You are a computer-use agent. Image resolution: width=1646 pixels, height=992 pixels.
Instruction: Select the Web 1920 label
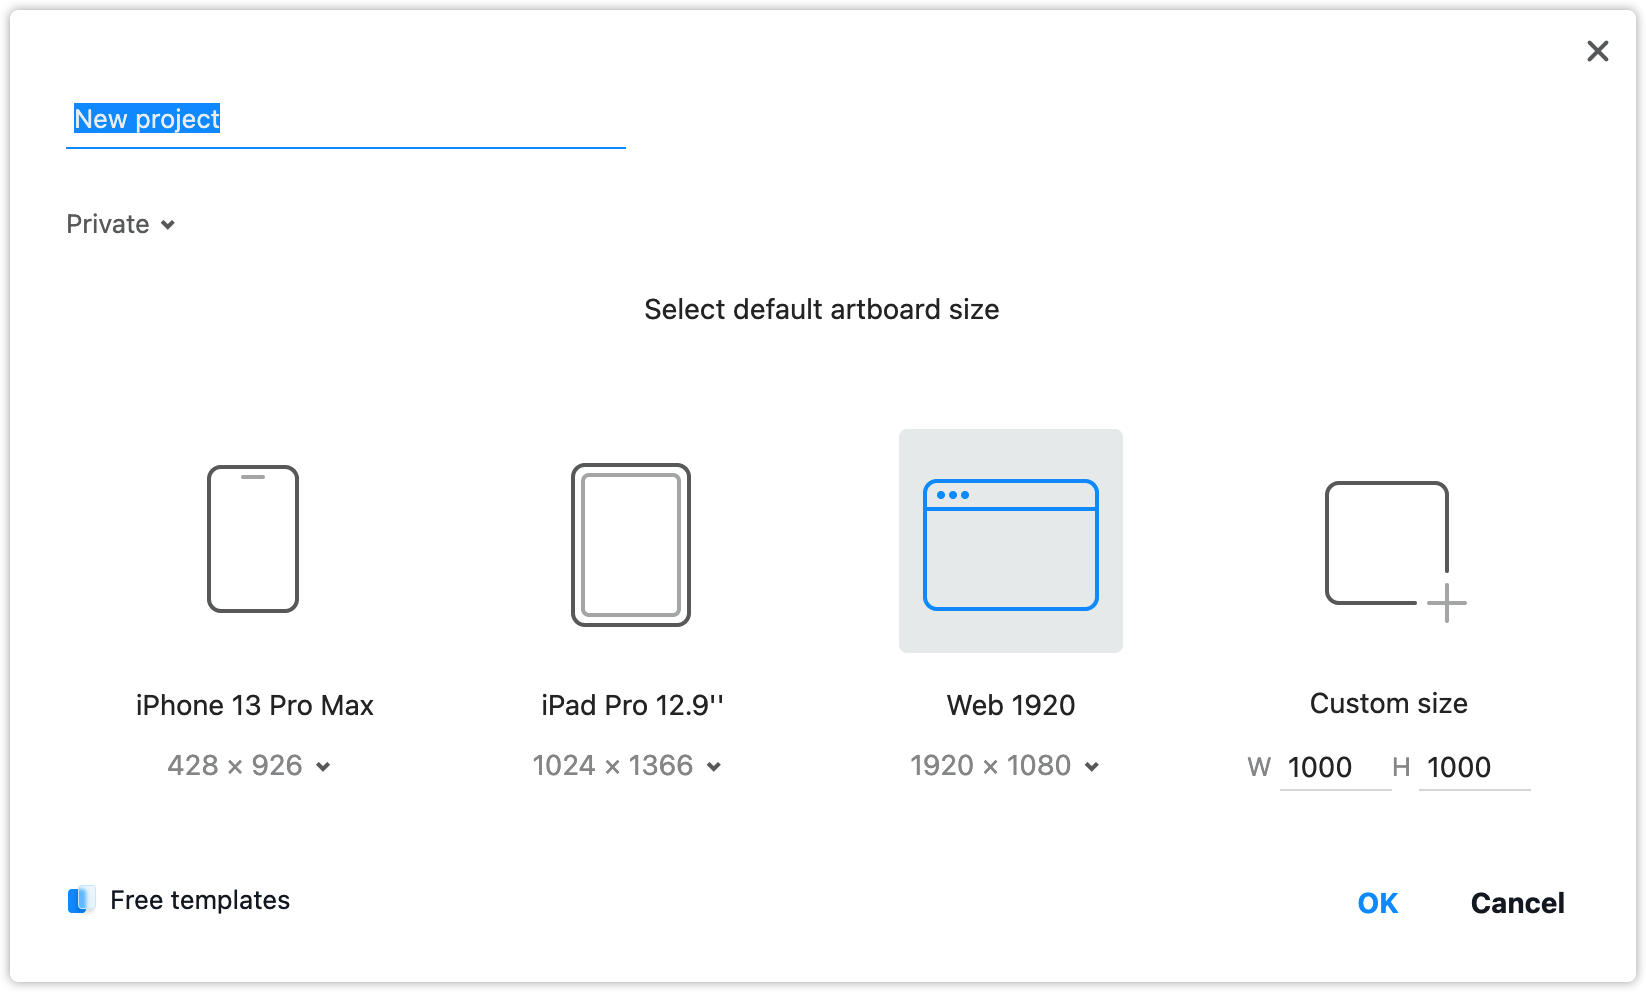[1011, 706]
